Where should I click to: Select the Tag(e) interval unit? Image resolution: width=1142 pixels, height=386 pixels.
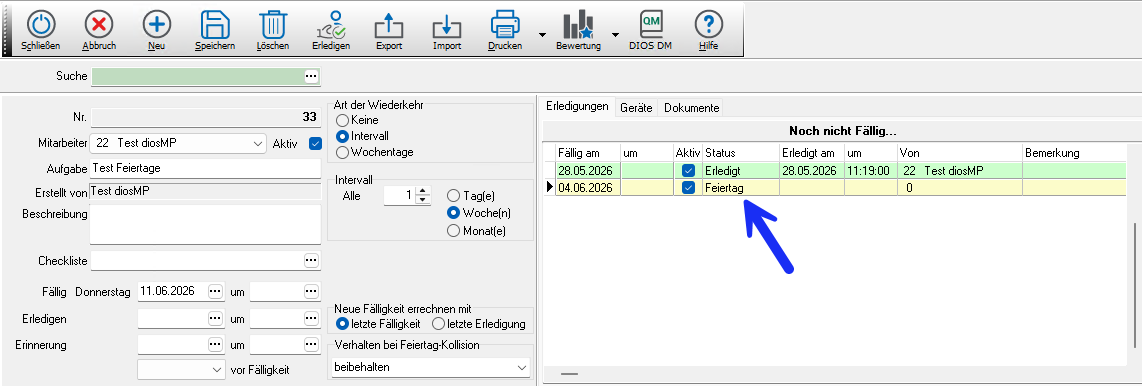coord(454,196)
